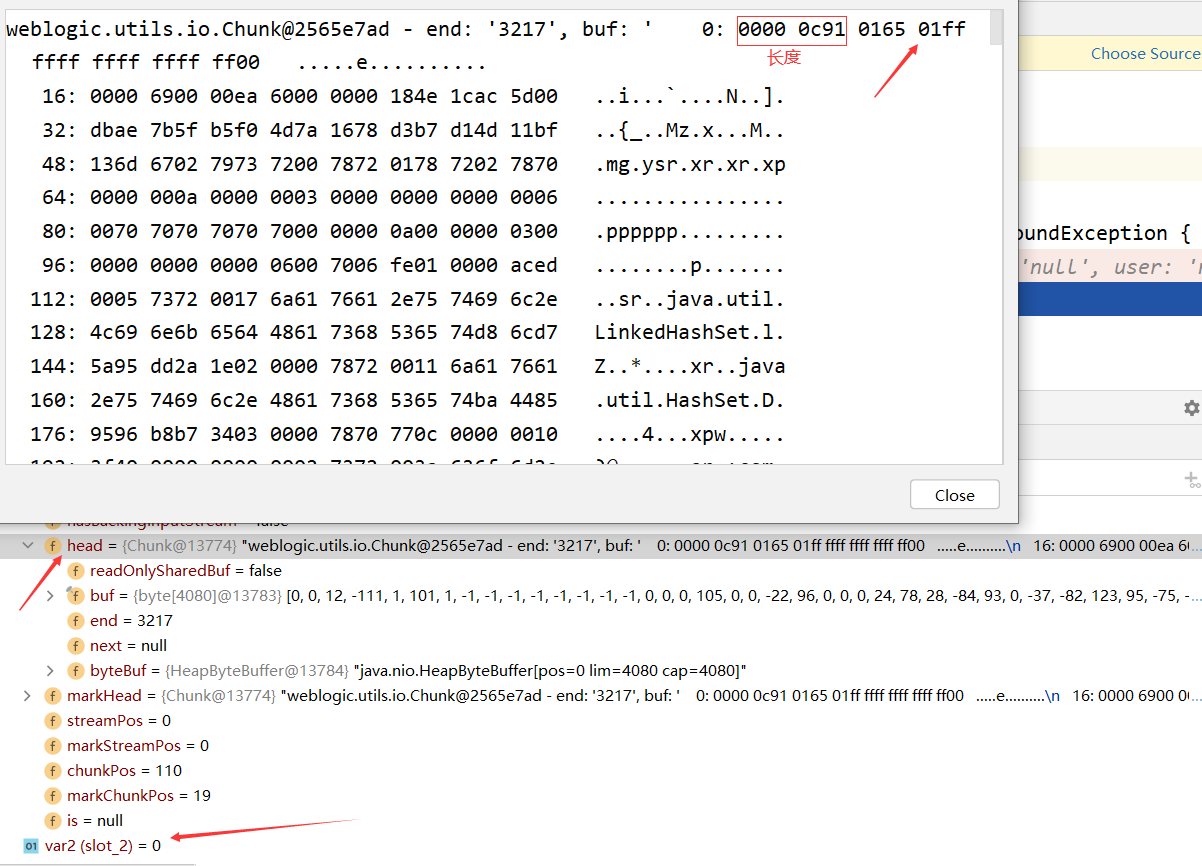Expand the byteBuf HeapByteBuffer node
This screenshot has width=1202, height=866.
click(x=51, y=671)
